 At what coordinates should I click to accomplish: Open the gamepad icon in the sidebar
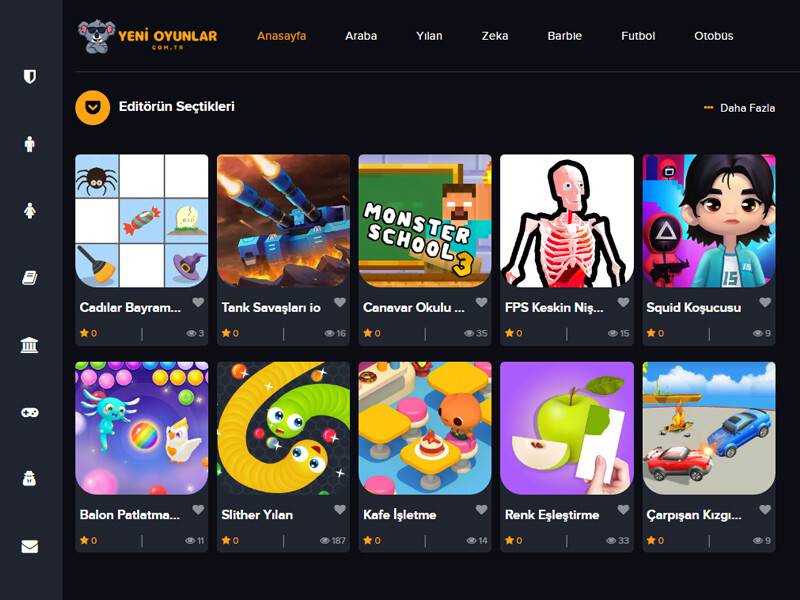[x=30, y=412]
